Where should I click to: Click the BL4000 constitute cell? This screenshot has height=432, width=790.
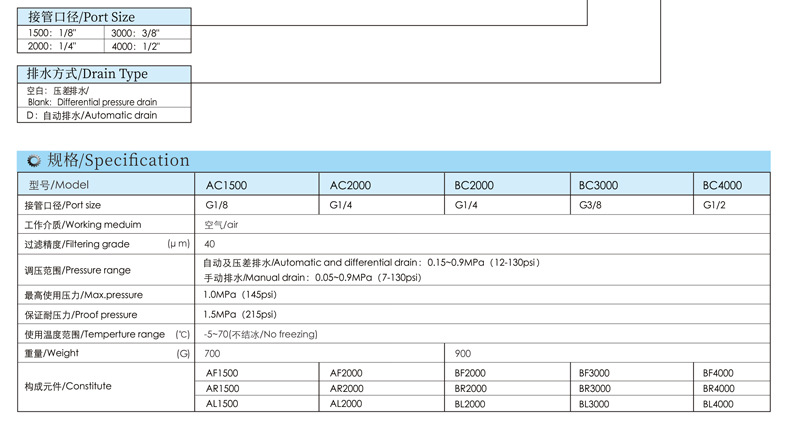718,404
